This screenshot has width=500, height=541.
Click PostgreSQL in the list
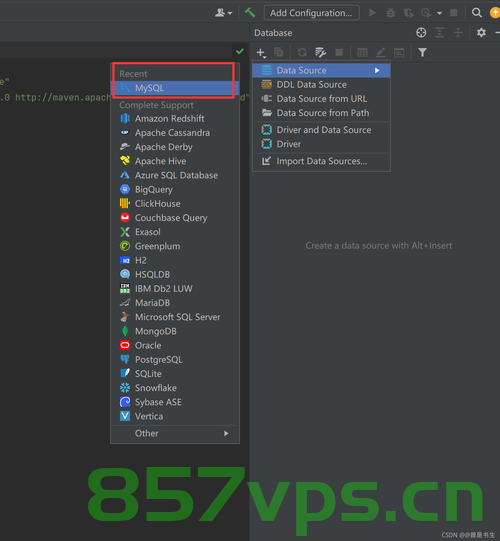tap(175, 360)
